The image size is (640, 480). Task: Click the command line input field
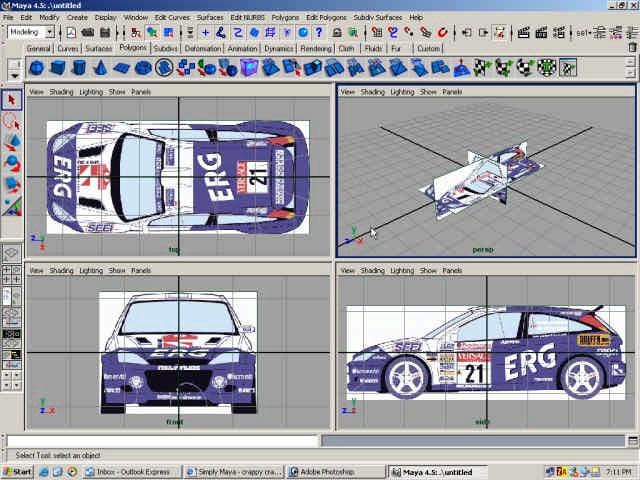(160, 440)
